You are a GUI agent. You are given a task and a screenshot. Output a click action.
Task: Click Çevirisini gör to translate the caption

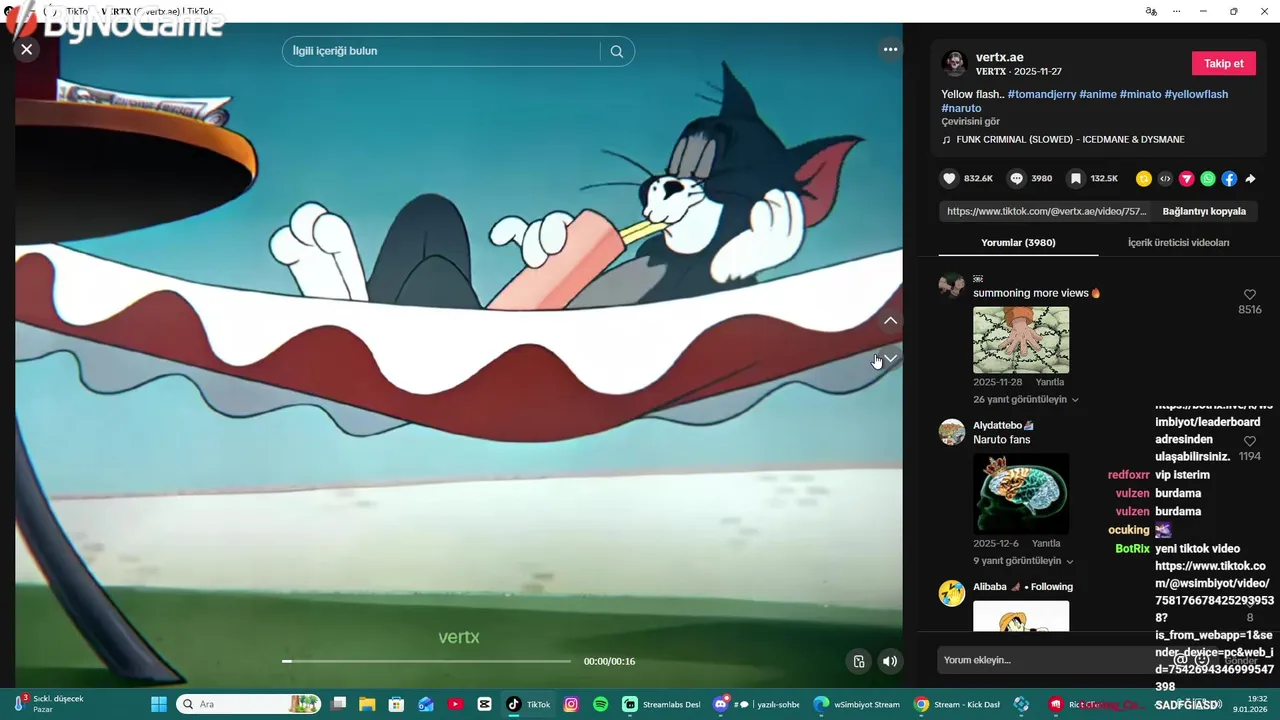pyautogui.click(x=970, y=121)
